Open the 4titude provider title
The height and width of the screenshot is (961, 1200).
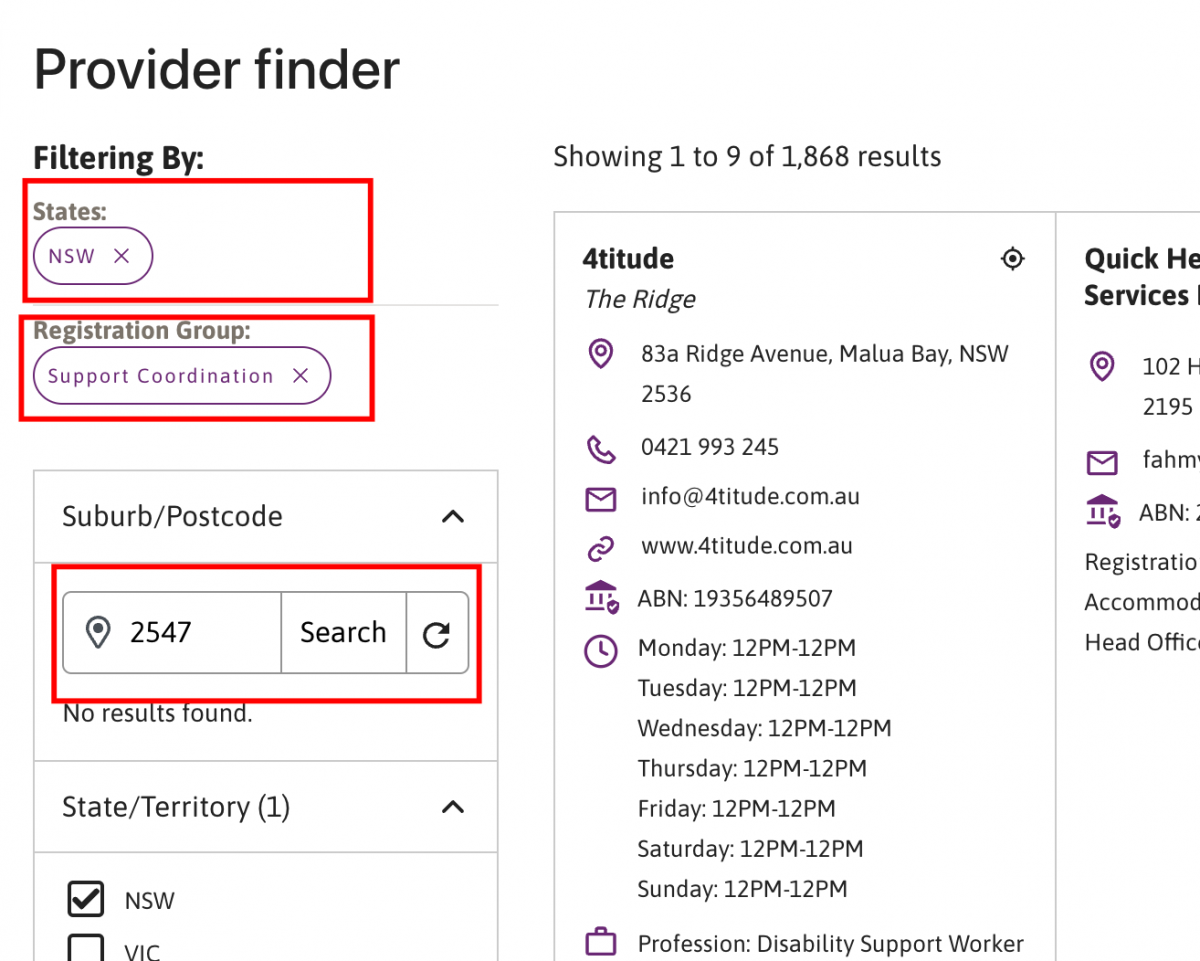[628, 259]
